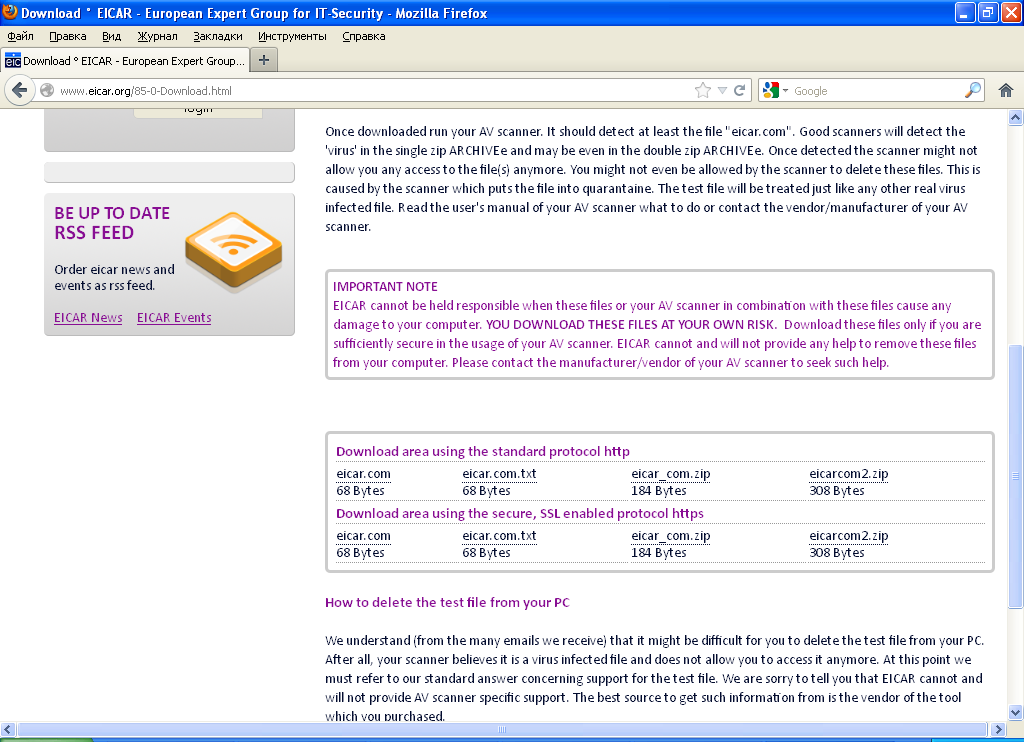Open a new tab with plus button
This screenshot has width=1024, height=742.
[x=264, y=60]
